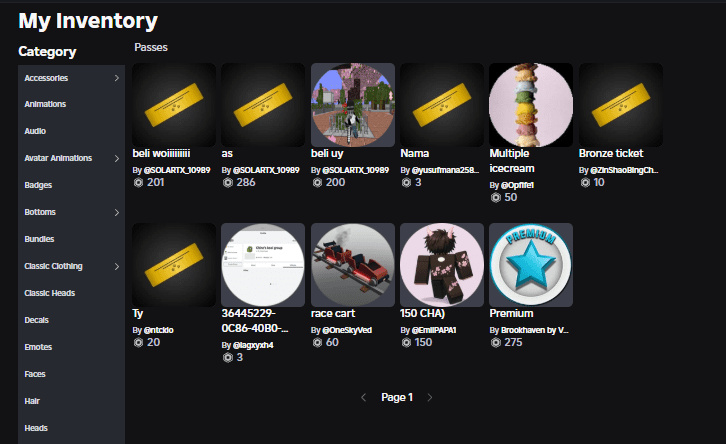Select the Bronze ticket golden pass icon
Viewport: 726px width, 444px height.
620,105
